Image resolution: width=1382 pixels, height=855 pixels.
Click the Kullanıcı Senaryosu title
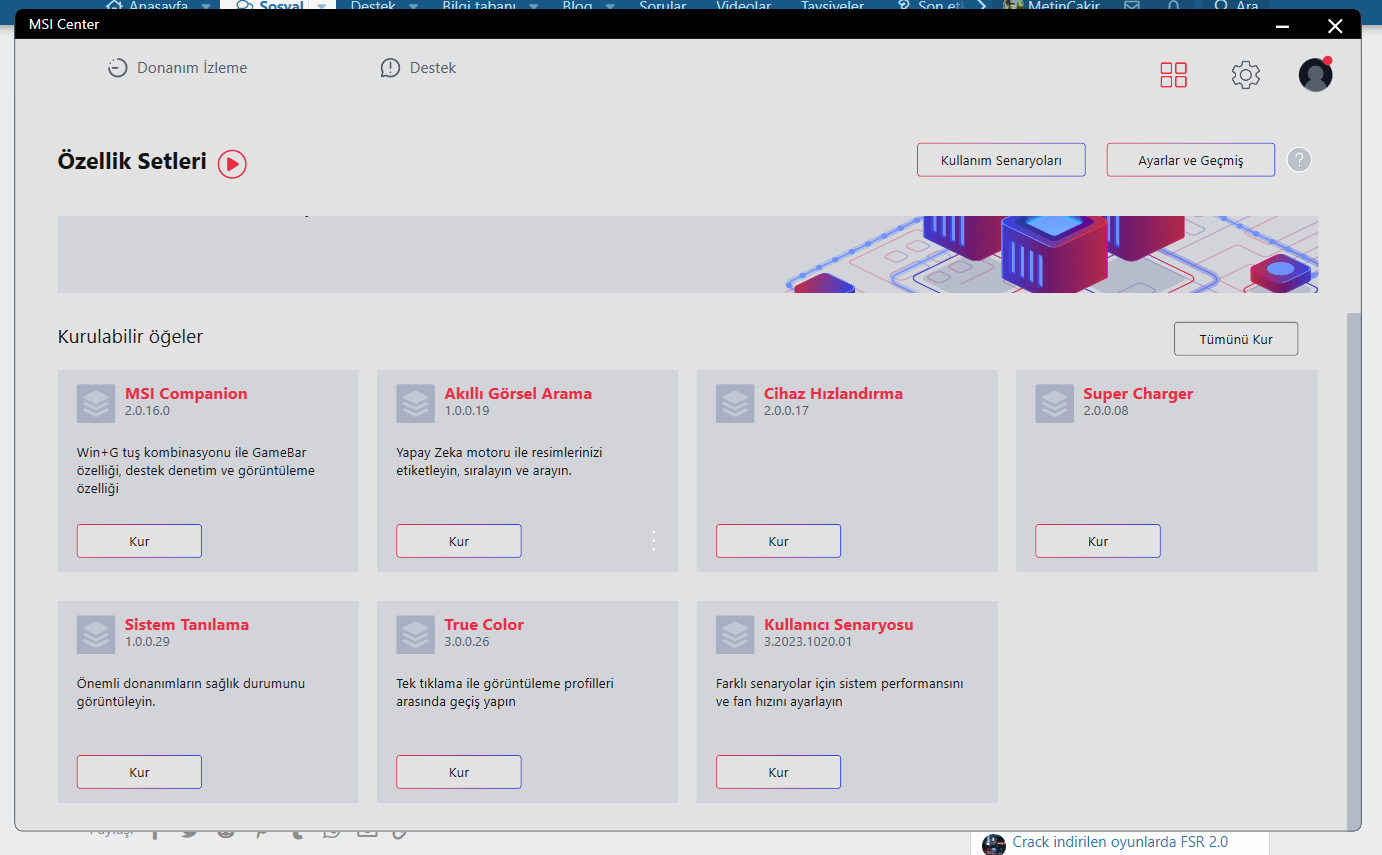[x=839, y=625]
